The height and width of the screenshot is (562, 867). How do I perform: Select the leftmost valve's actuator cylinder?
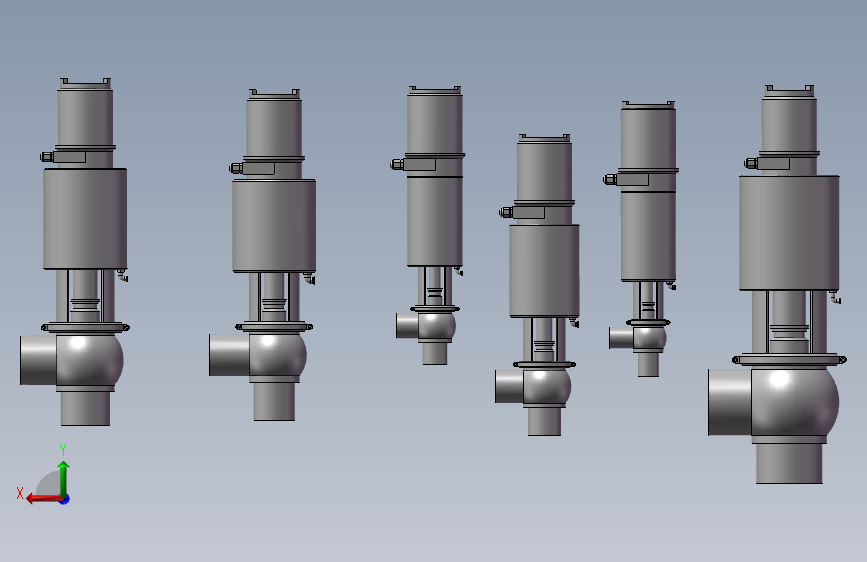tap(85, 218)
